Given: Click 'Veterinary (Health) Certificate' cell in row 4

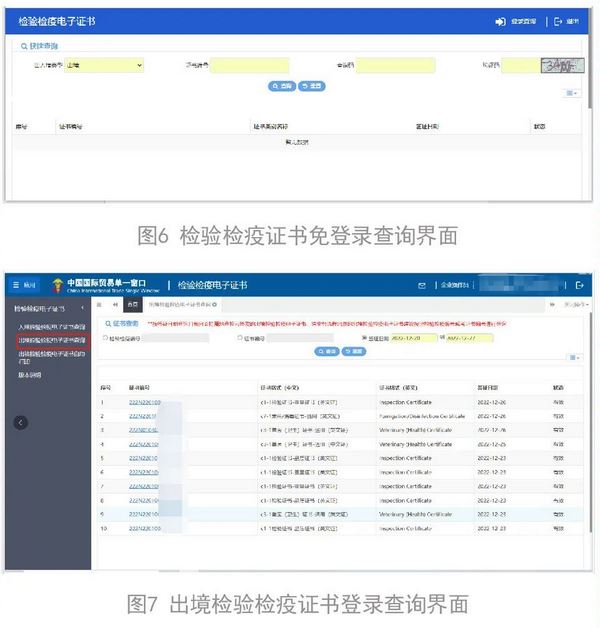Looking at the screenshot, I should tap(416, 444).
